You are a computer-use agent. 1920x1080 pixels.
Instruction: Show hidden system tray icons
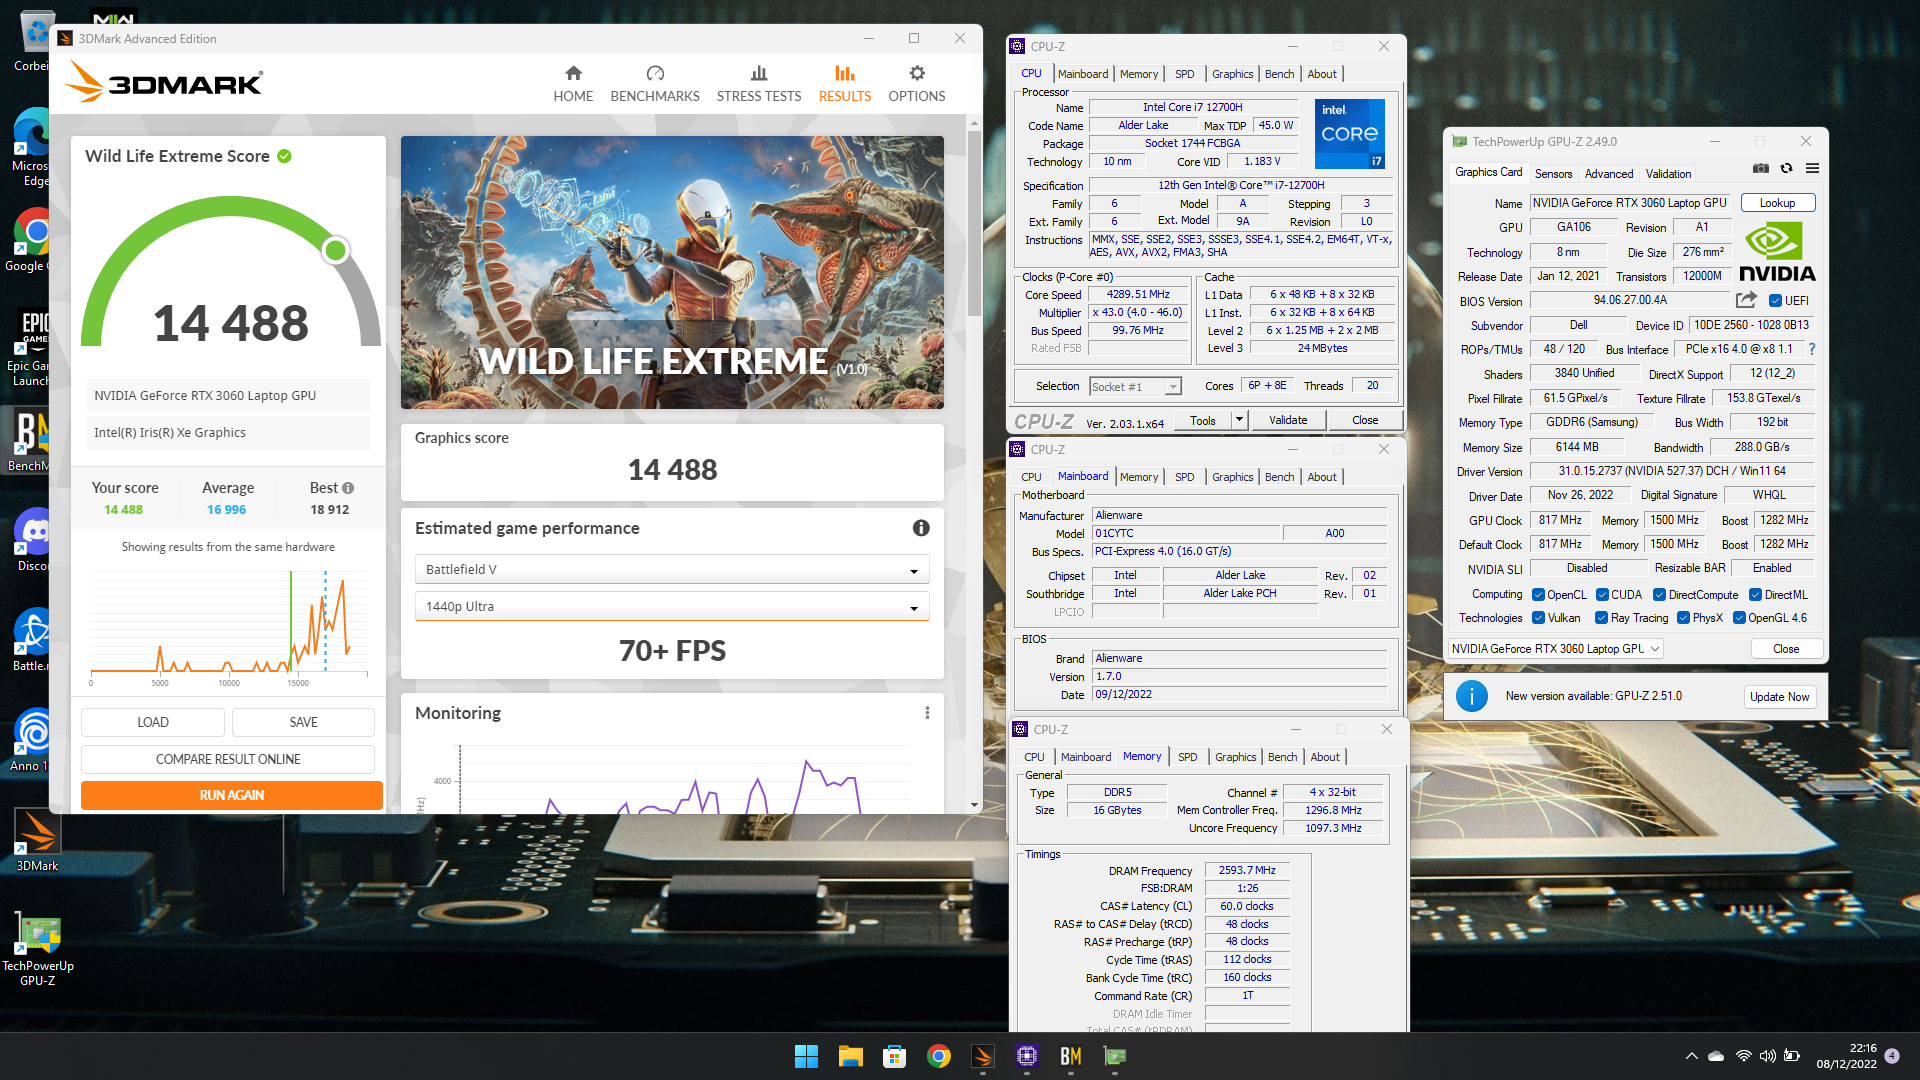1691,1056
